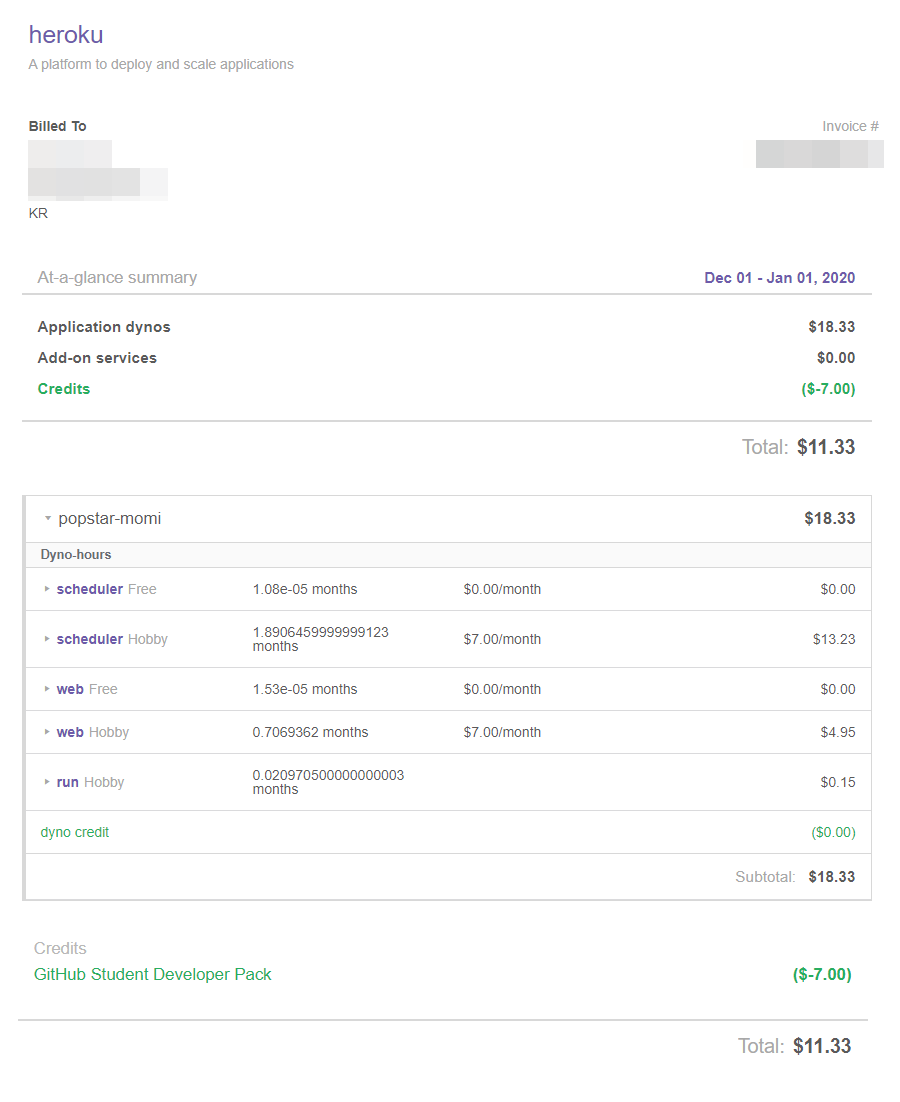Select the heroku tagline text
Viewport: 900px width, 1102px height.
tap(161, 64)
